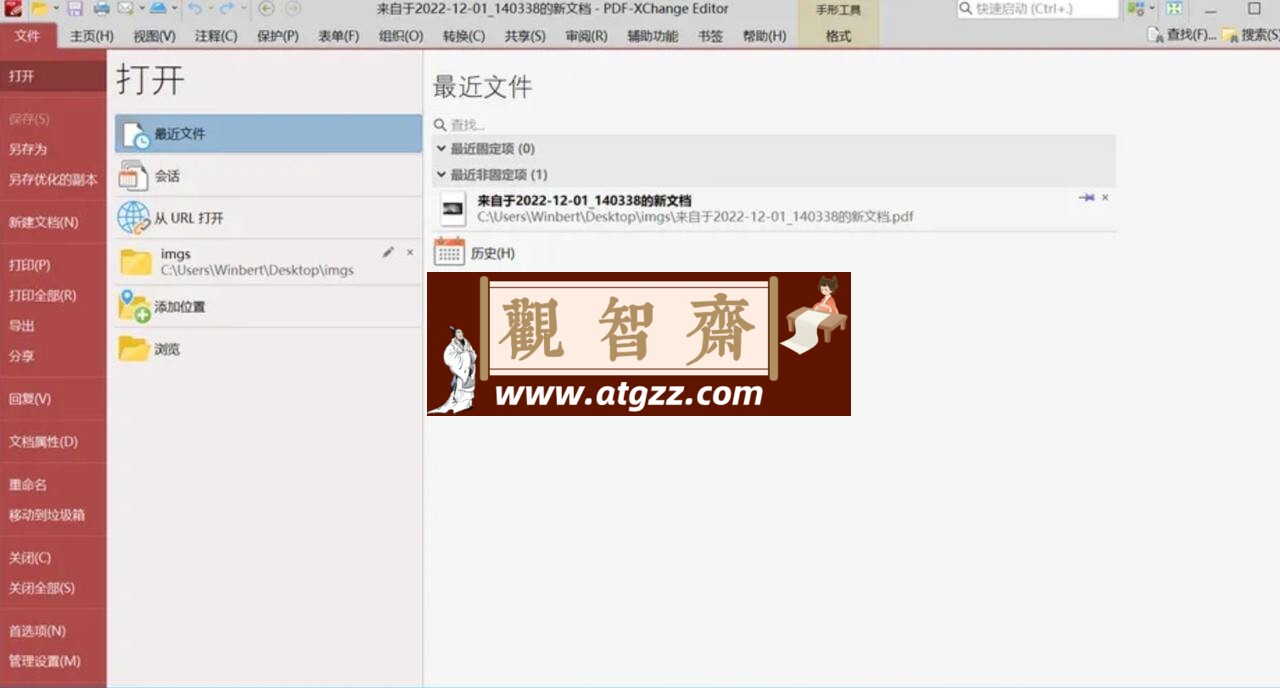
Task: Open the 视图(V) ribbon tab
Action: (154, 36)
